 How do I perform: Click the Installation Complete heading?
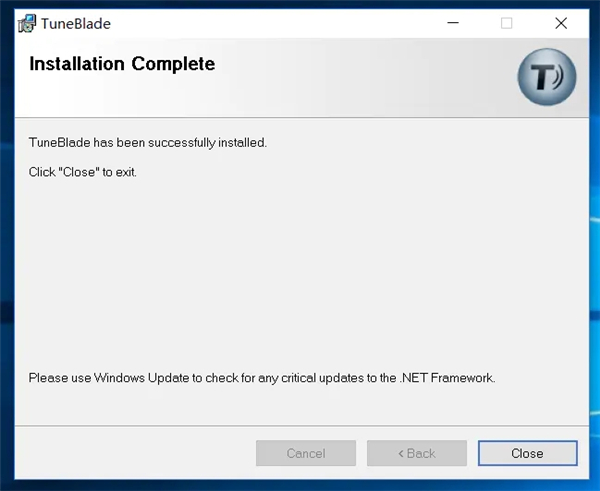[122, 65]
